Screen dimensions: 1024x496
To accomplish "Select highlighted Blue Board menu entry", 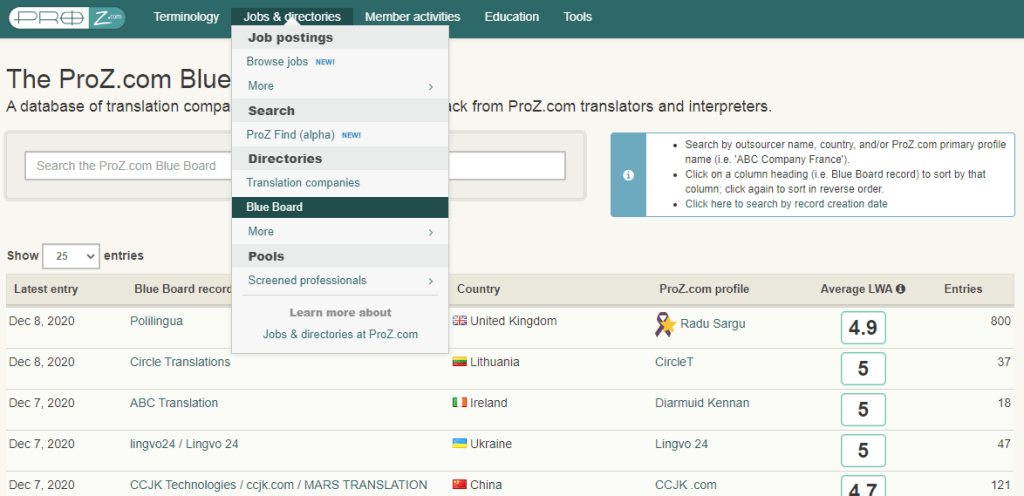I will (x=340, y=207).
